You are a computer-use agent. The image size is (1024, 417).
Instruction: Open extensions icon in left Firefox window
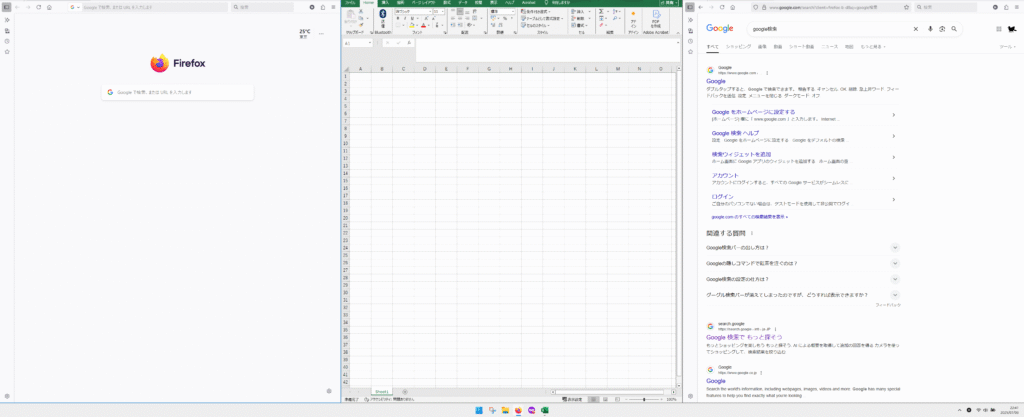tap(323, 7)
